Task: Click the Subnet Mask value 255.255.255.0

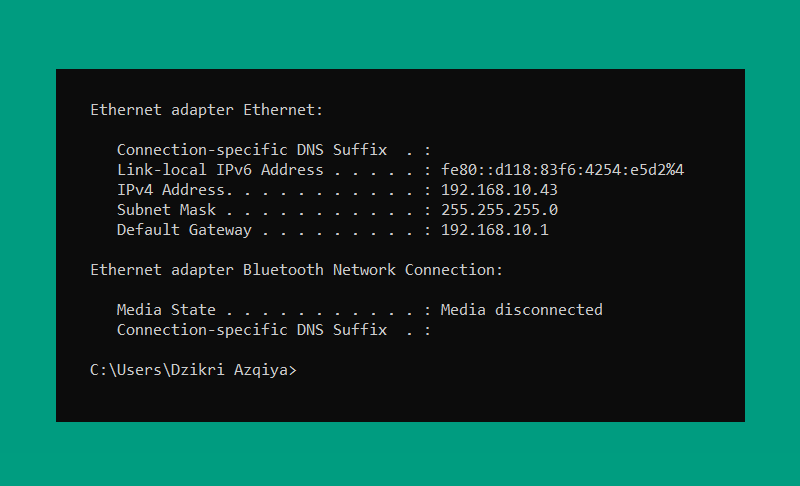Action: coord(499,210)
